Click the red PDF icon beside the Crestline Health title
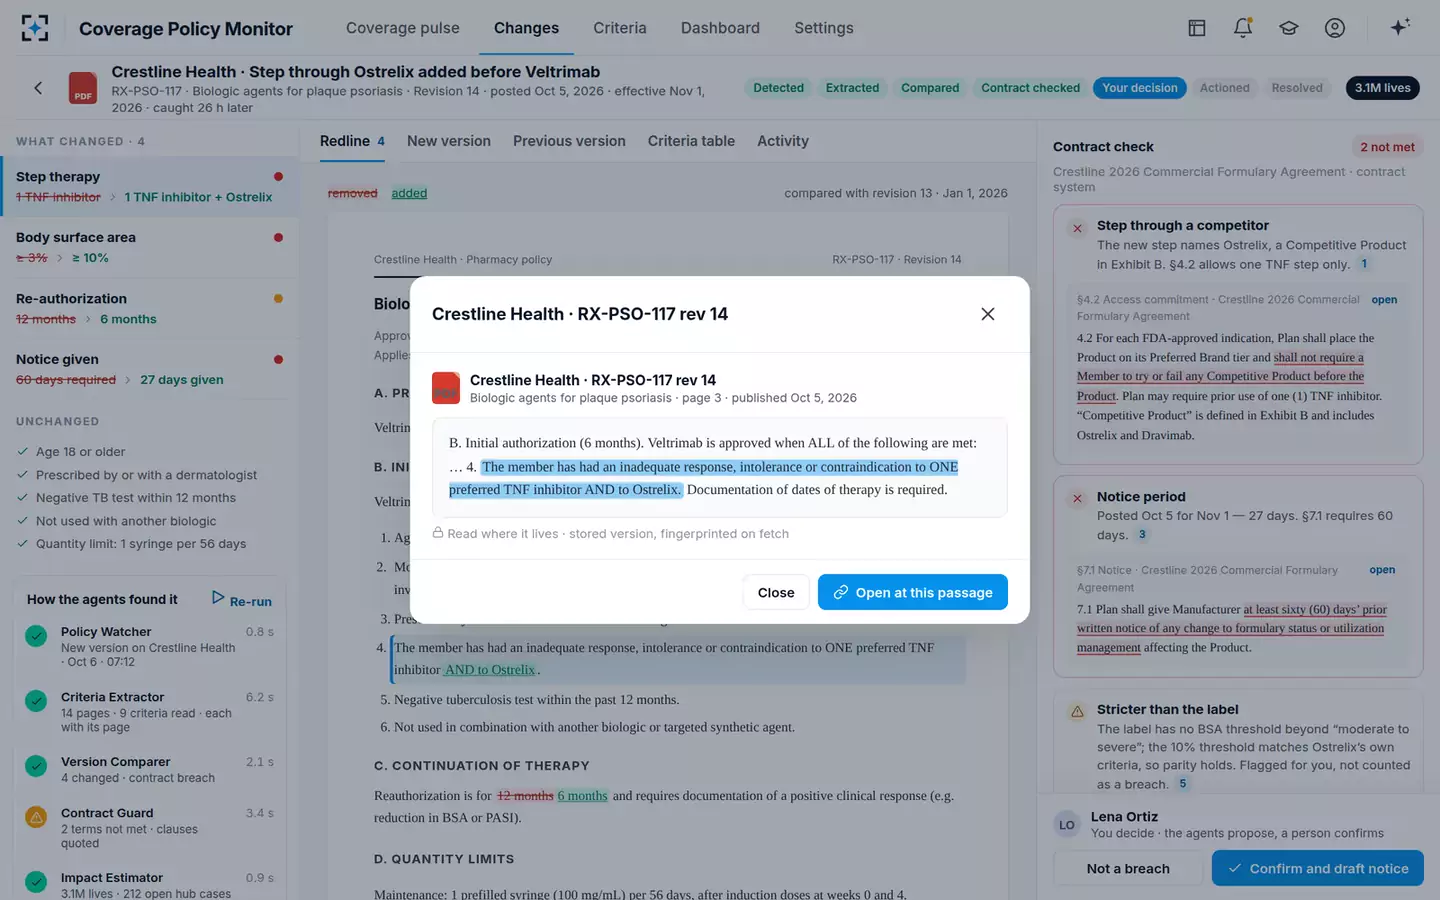1440x900 pixels. 83,88
